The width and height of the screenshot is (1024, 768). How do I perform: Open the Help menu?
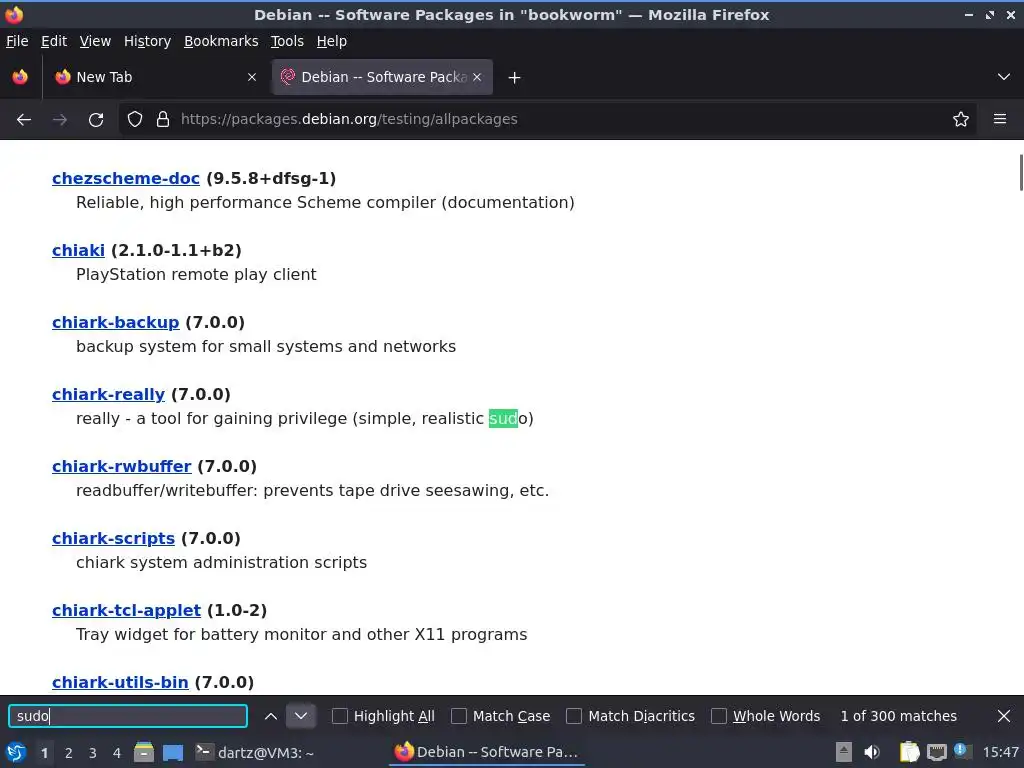(x=331, y=41)
